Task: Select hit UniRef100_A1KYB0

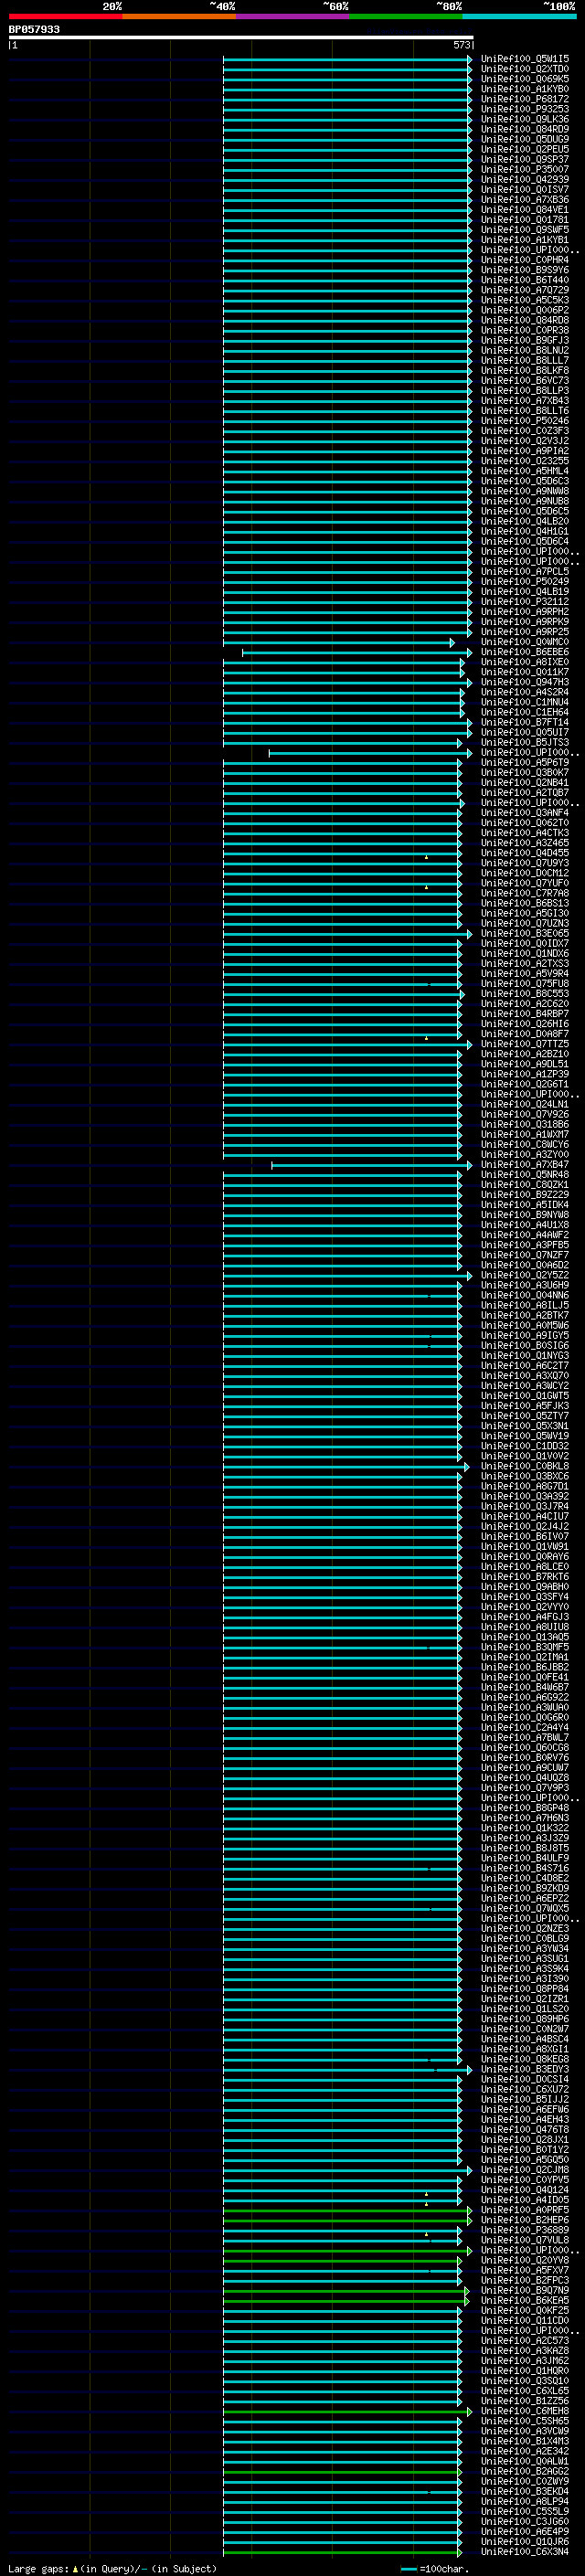Action: click(525, 89)
